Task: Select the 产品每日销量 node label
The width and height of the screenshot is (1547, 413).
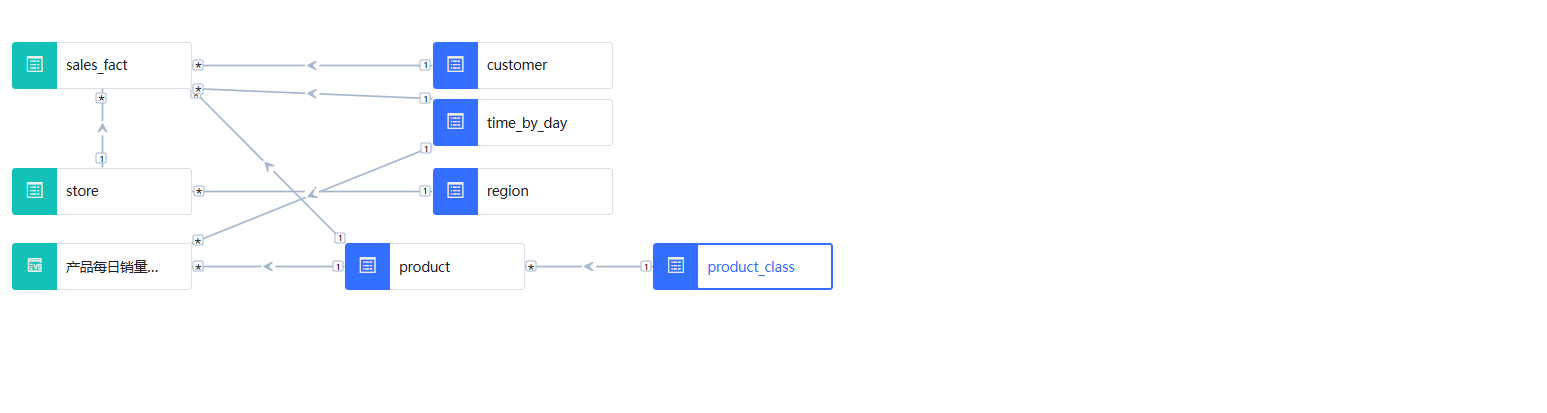Action: click(x=112, y=267)
